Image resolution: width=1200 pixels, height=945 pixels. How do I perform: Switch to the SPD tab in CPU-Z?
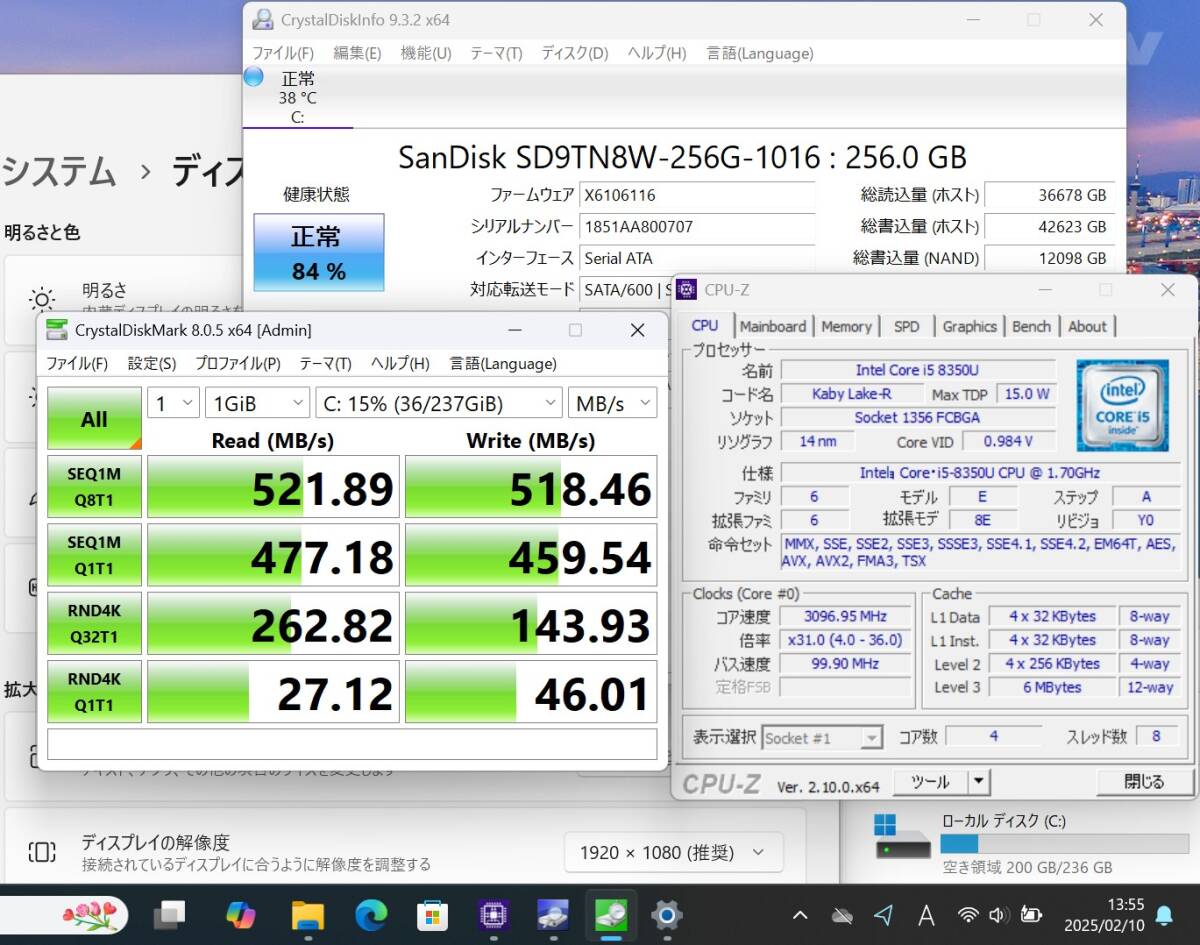click(x=907, y=326)
